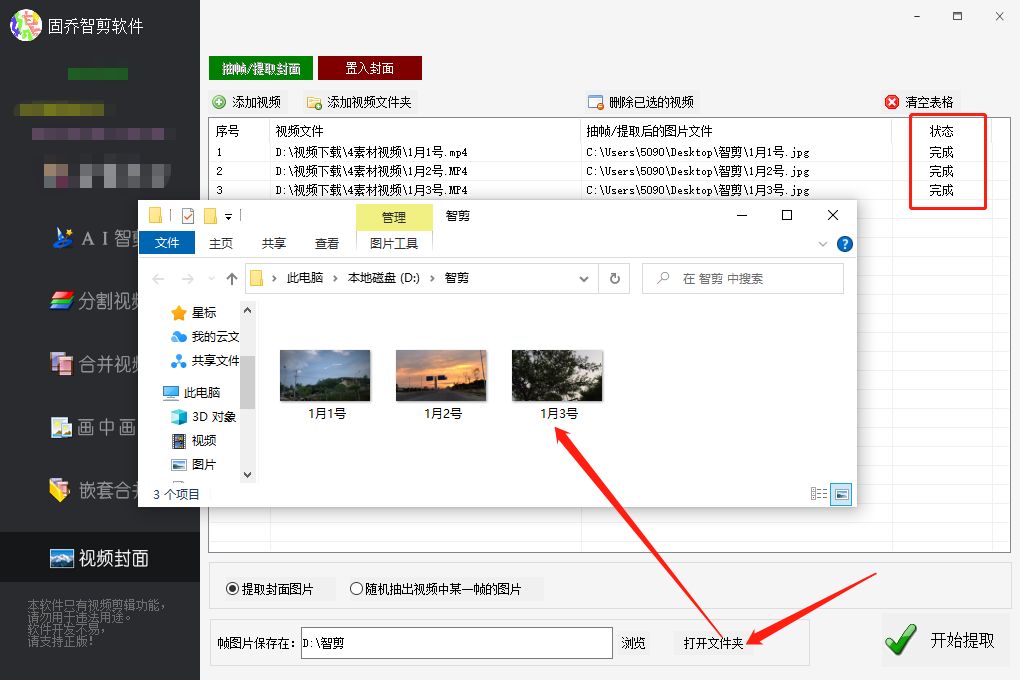Click the 在 智剪 中搜索 search box
Screen dimensions: 1020x680
tap(743, 279)
